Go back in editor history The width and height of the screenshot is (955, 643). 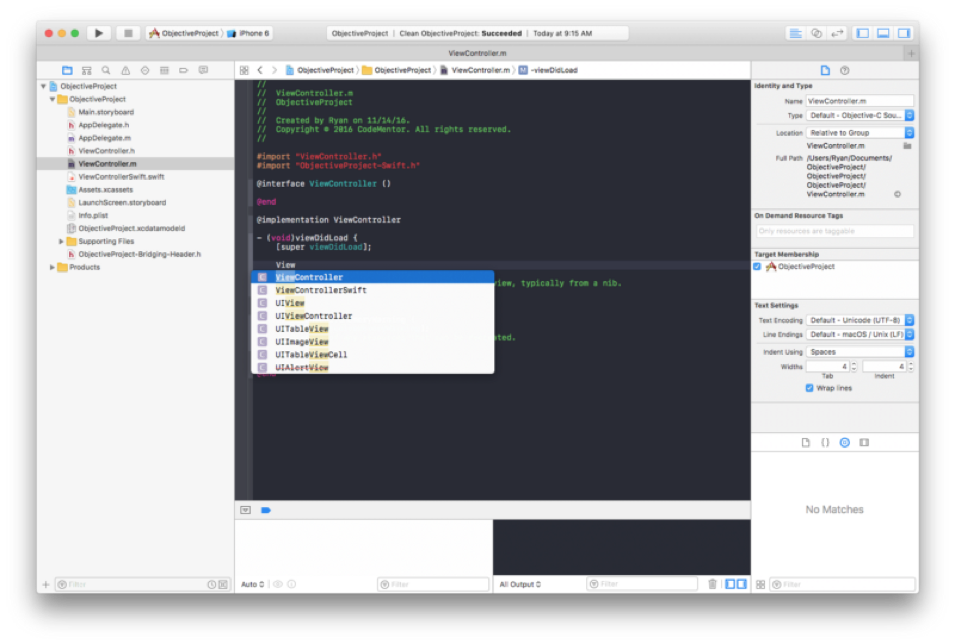point(260,71)
